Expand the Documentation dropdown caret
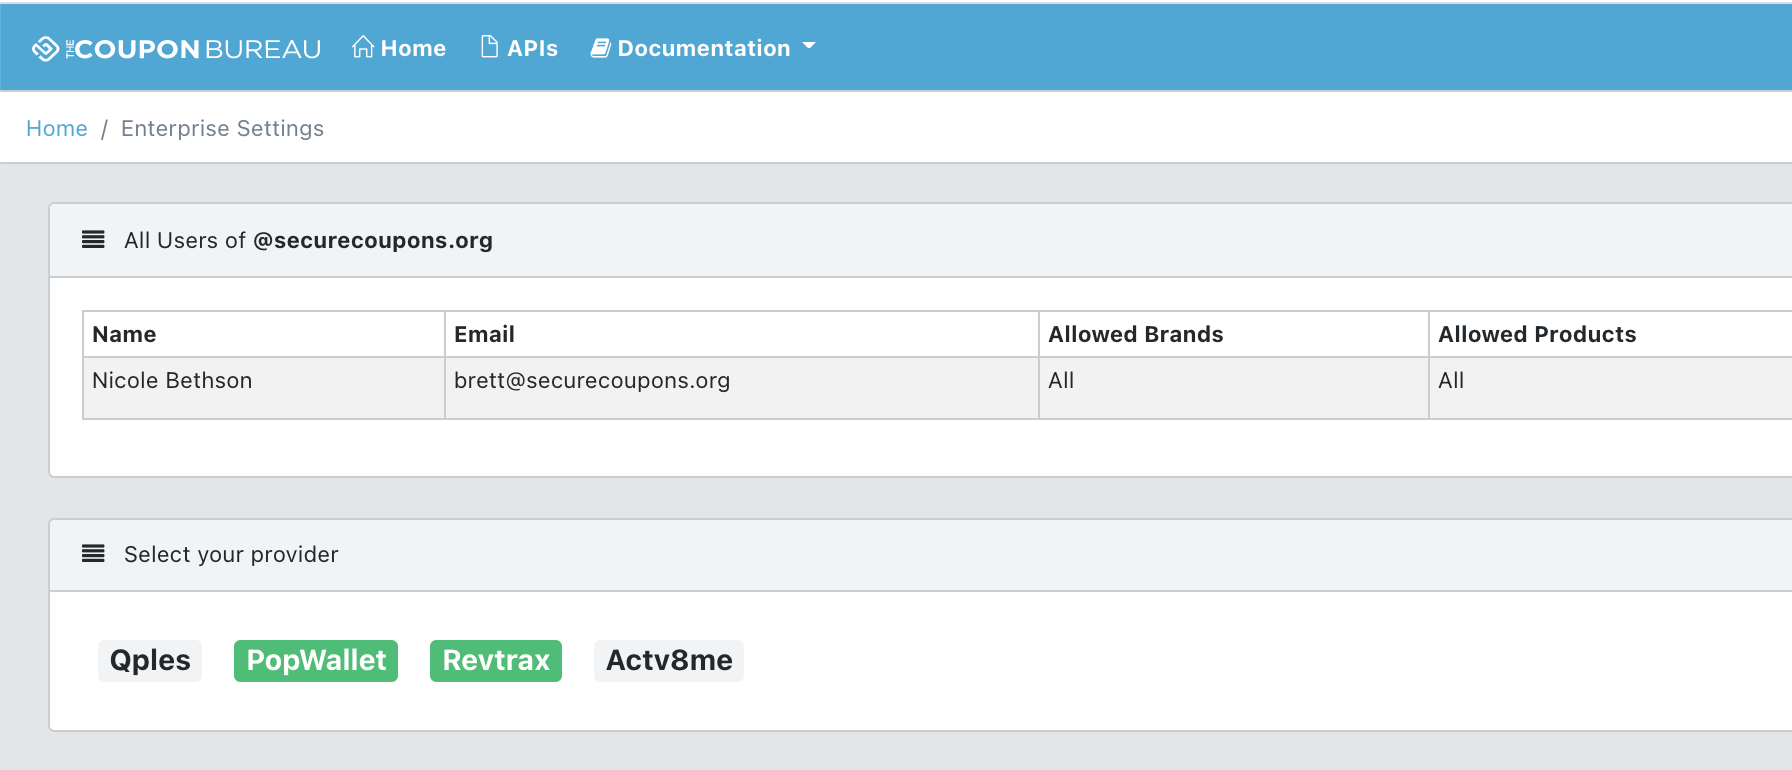The width and height of the screenshot is (1792, 770). [809, 46]
